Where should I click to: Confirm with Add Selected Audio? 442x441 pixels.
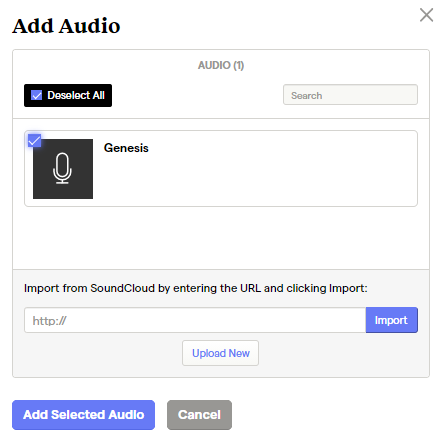pos(83,415)
